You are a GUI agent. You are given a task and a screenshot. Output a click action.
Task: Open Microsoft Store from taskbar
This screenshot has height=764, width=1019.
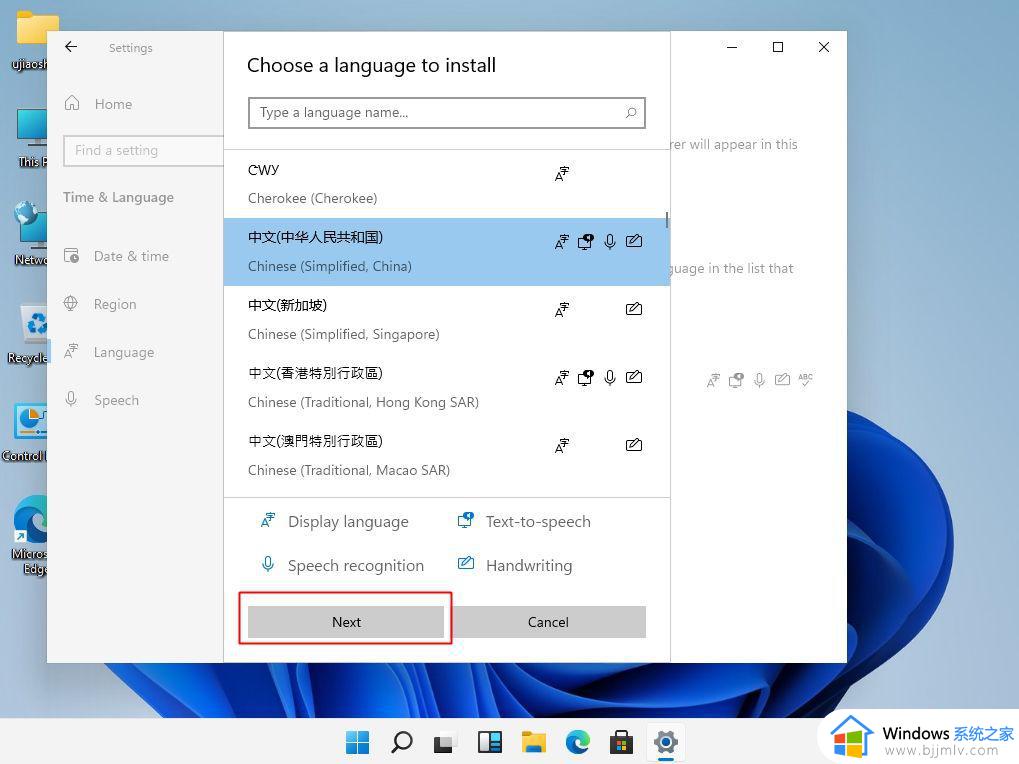pos(621,742)
